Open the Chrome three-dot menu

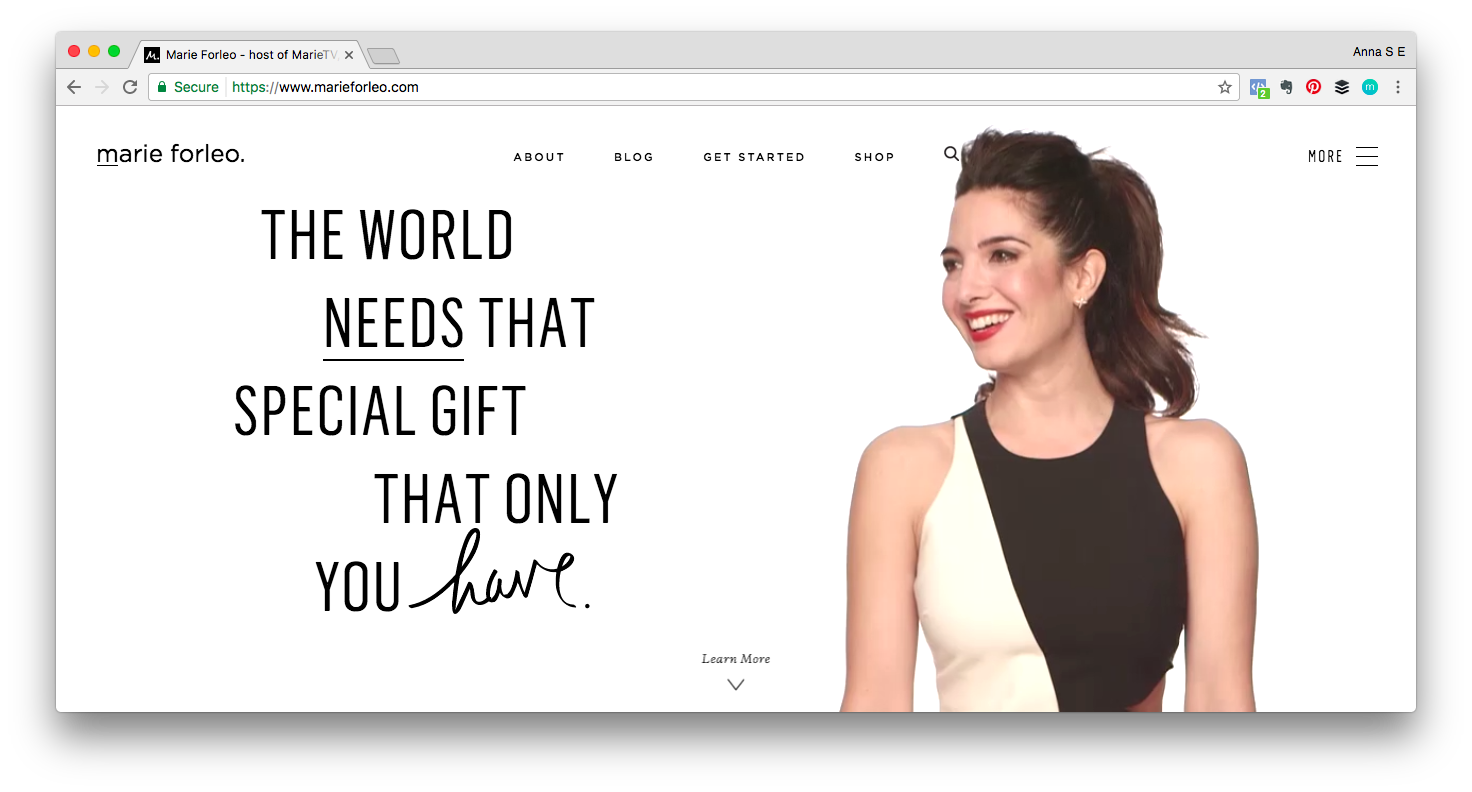1398,87
